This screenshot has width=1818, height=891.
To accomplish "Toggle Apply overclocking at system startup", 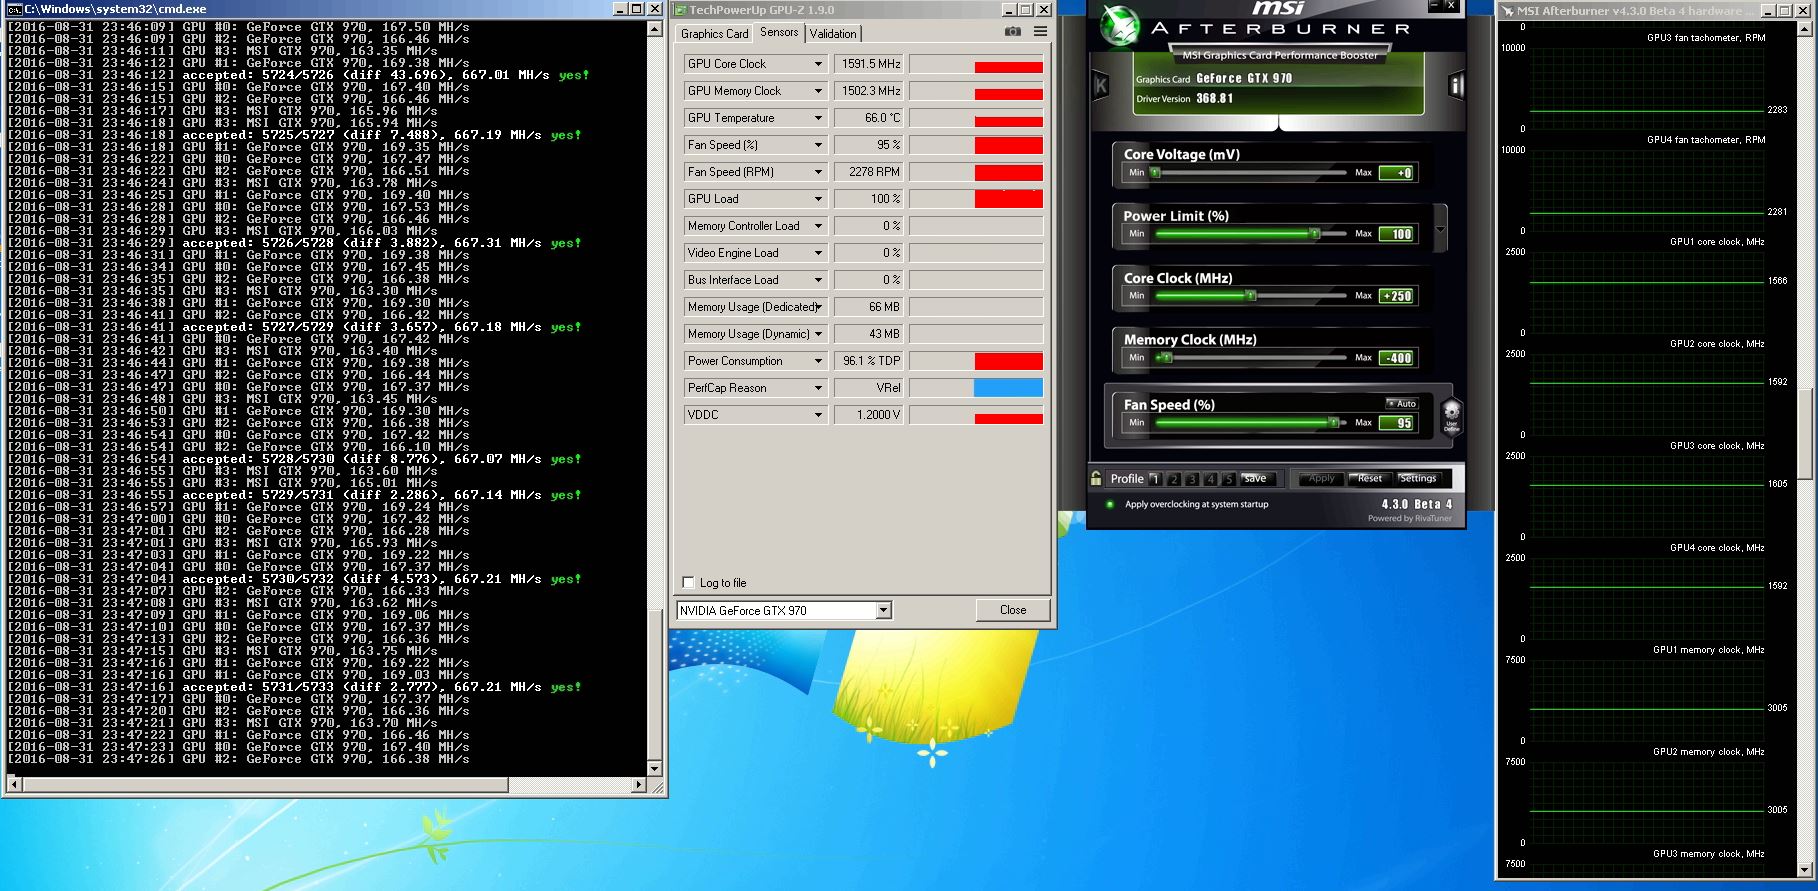I will (1110, 504).
